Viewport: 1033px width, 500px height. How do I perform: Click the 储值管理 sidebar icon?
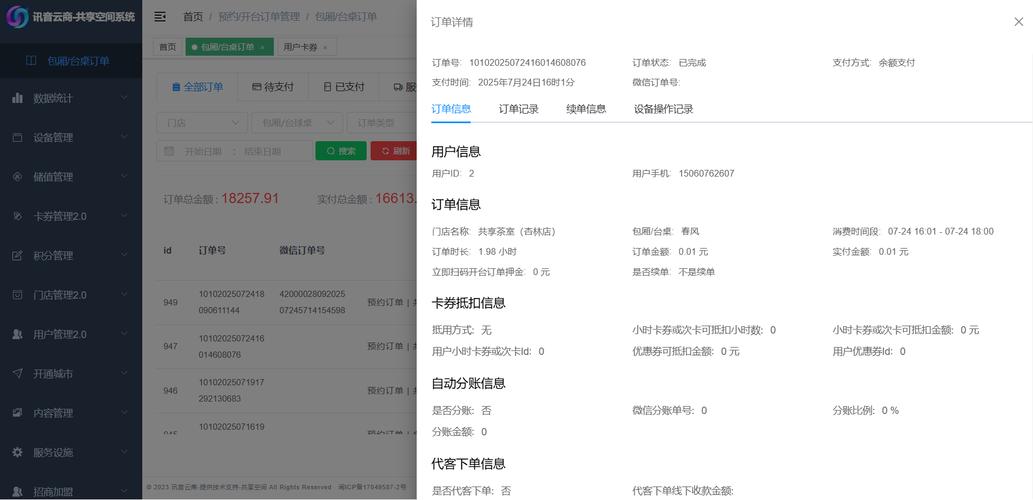(17, 177)
